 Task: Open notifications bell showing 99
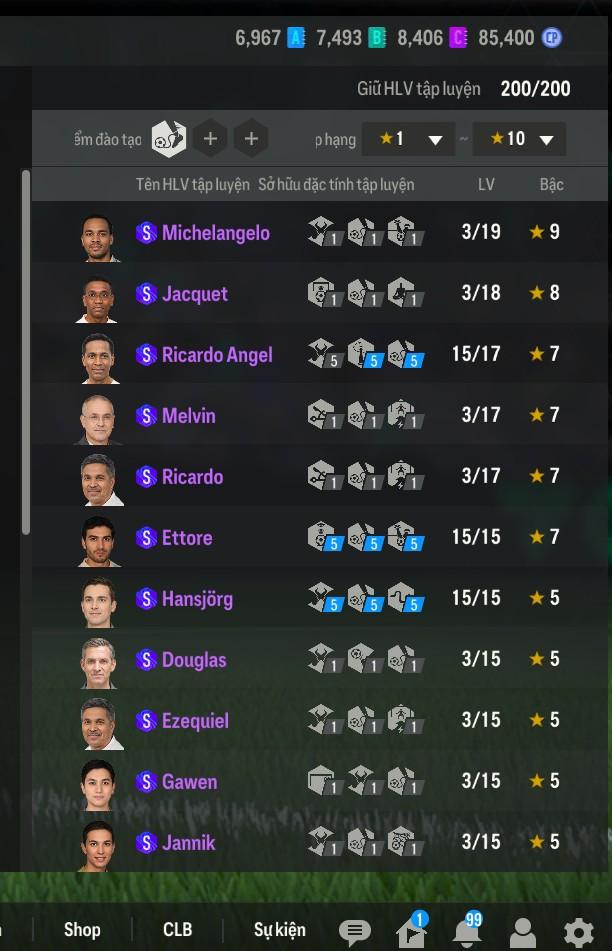[468, 929]
